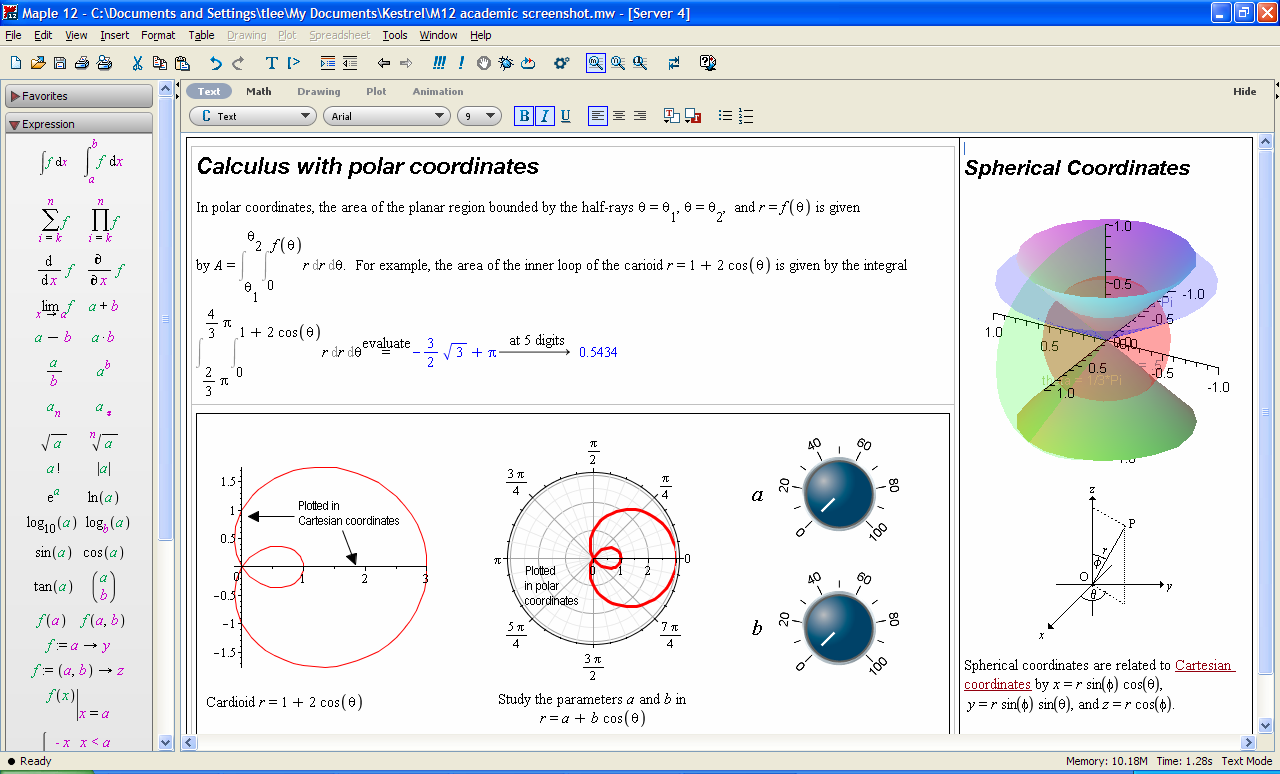The height and width of the screenshot is (774, 1280).
Task: Open the Format menu
Action: (158, 35)
